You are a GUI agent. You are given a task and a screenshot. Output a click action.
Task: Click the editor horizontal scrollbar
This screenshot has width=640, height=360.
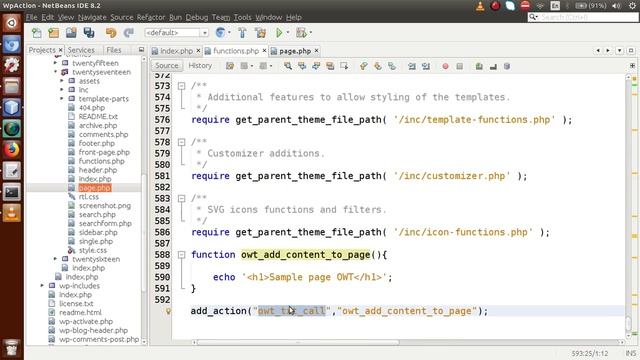[298, 342]
